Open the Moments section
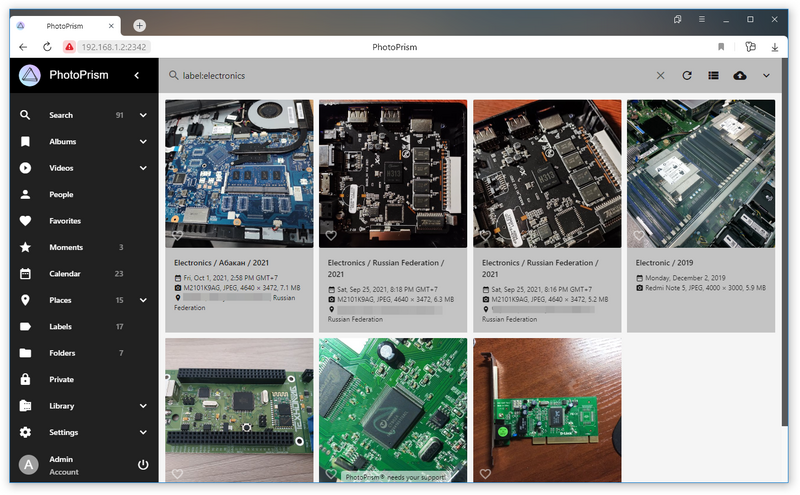 point(66,248)
